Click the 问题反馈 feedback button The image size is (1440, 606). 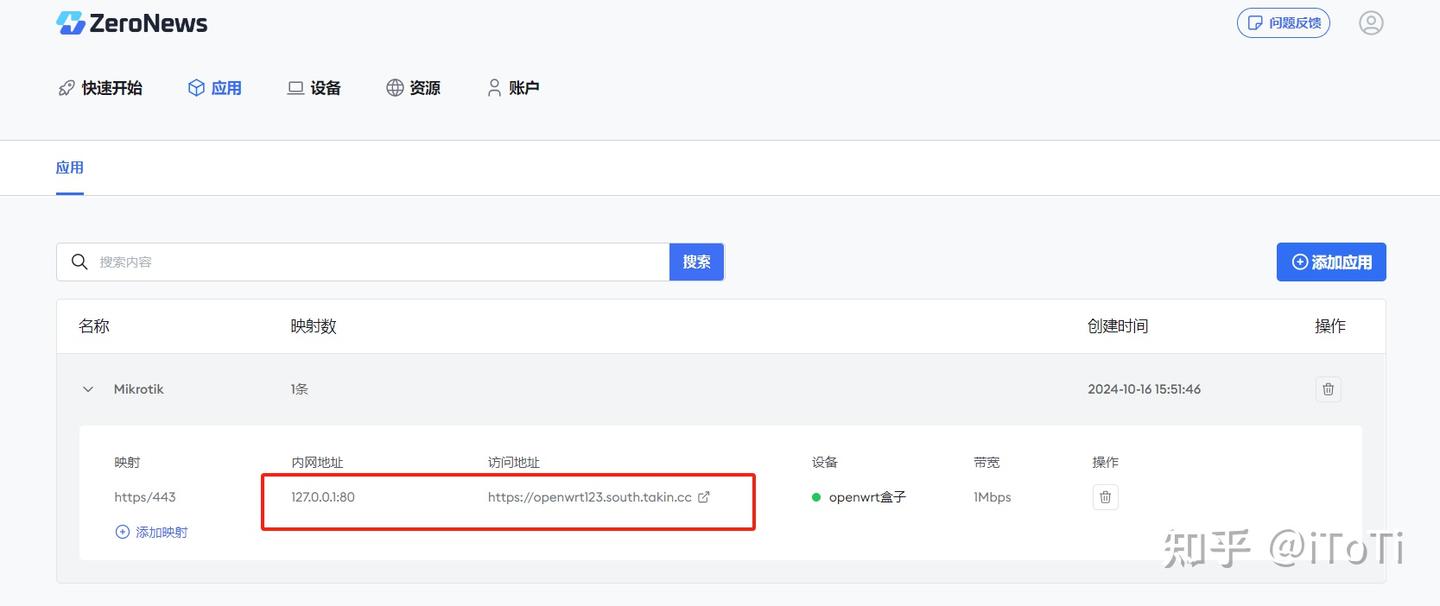coord(1283,22)
